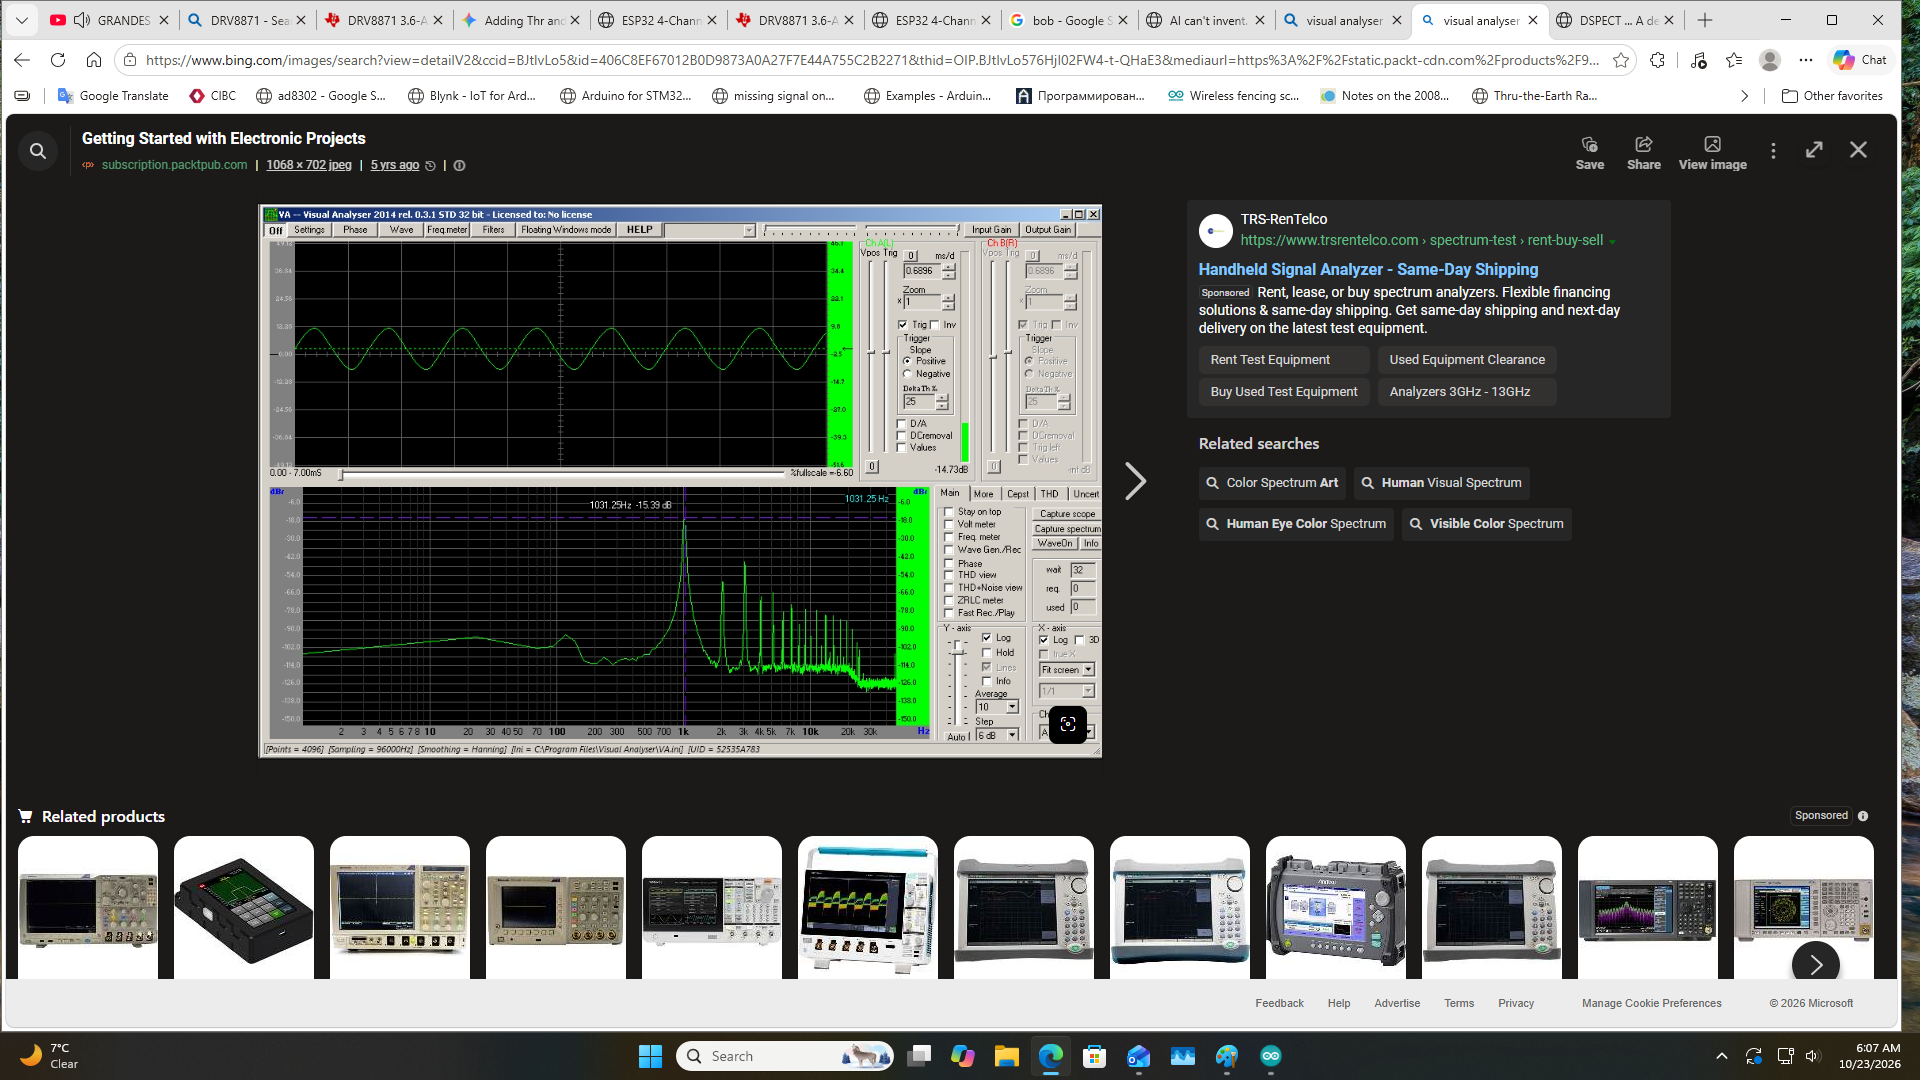
Task: Add this page to favorites with the star
Action: [1621, 60]
